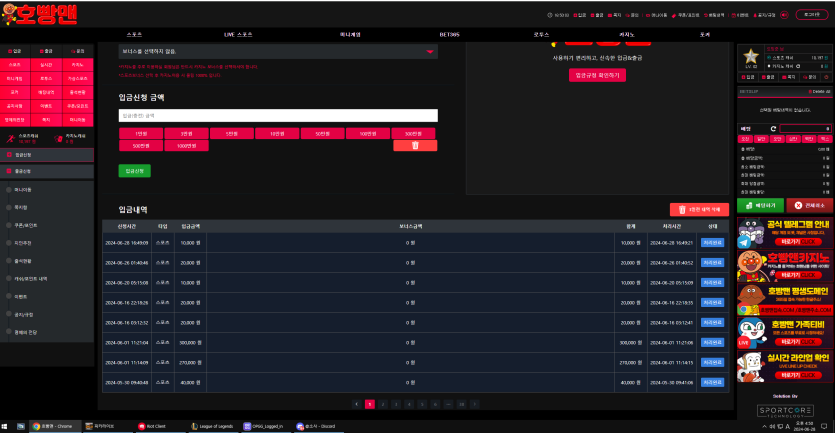Click the deposit amount input field

tap(278, 115)
